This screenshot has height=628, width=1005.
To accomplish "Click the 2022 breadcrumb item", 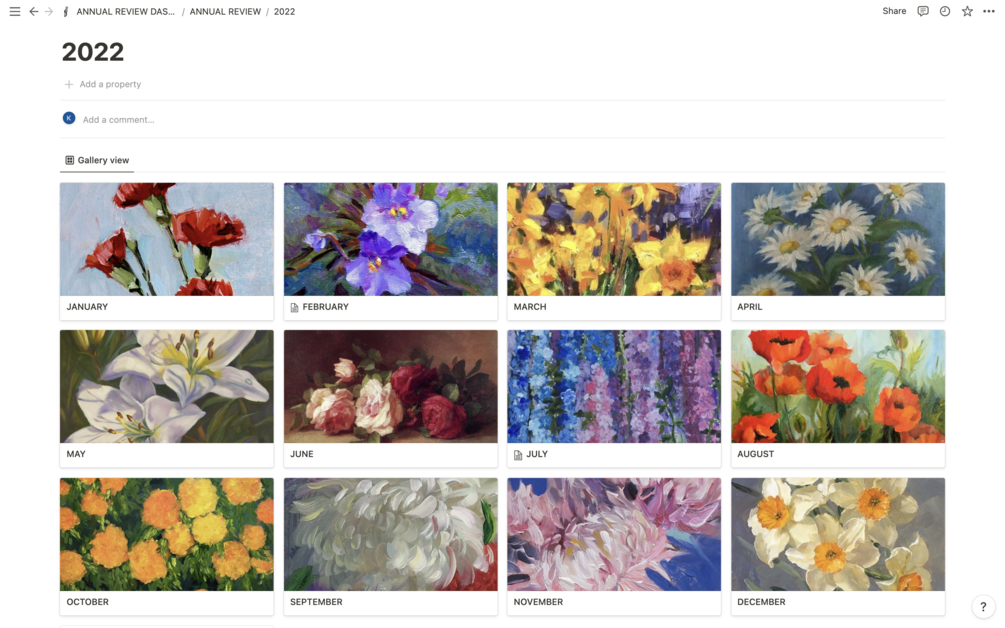I will coord(285,12).
